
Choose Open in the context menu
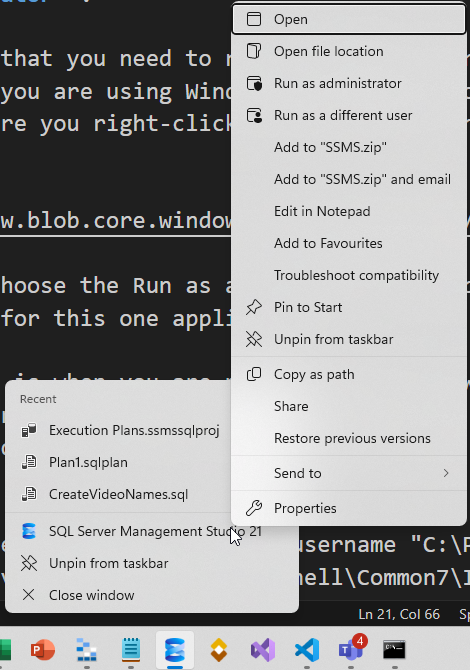tap(349, 19)
